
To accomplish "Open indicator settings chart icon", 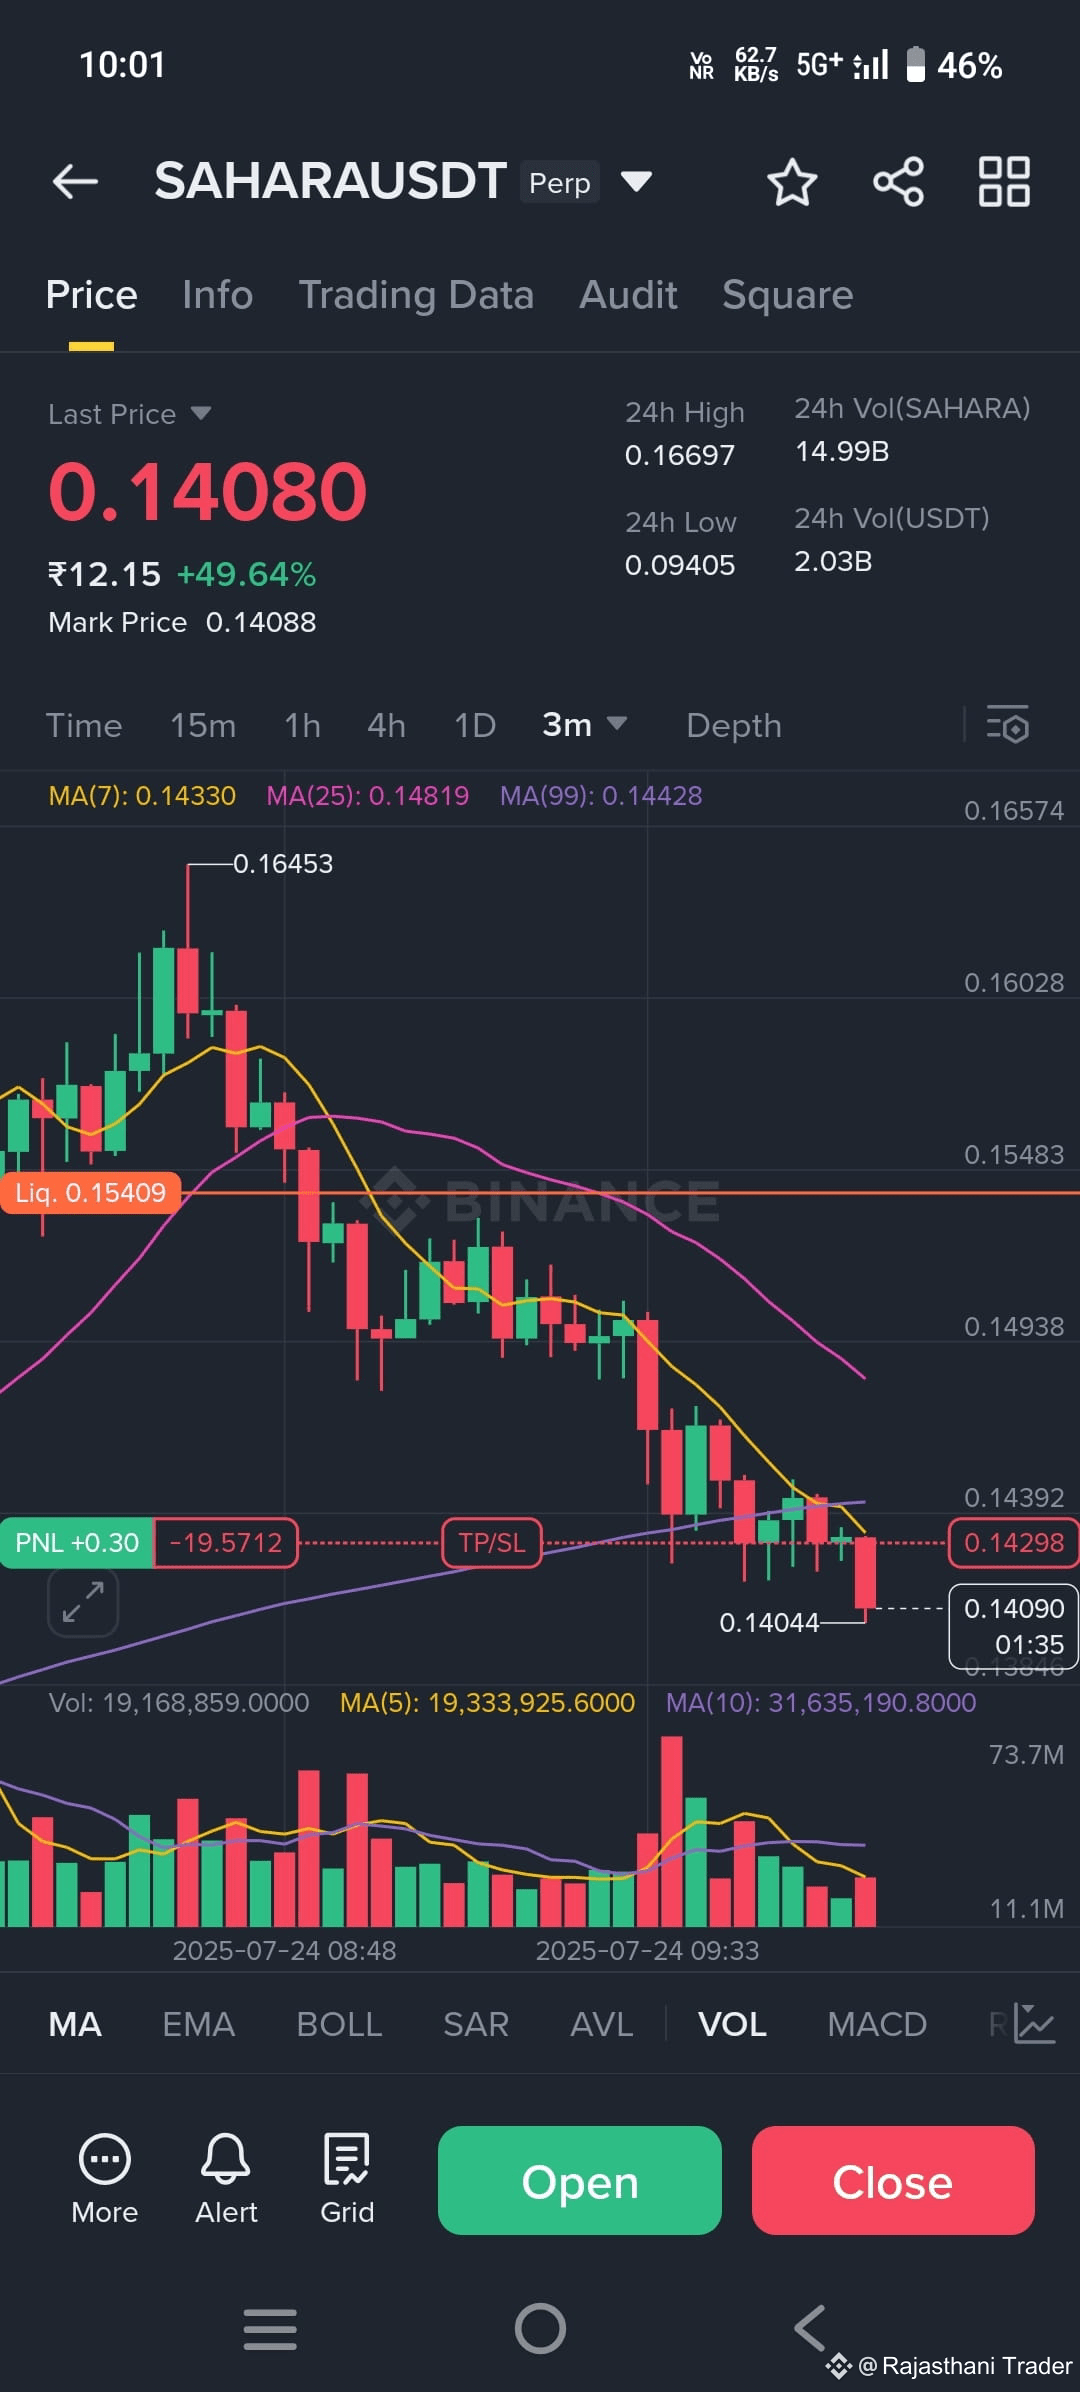I will pyautogui.click(x=1034, y=2024).
